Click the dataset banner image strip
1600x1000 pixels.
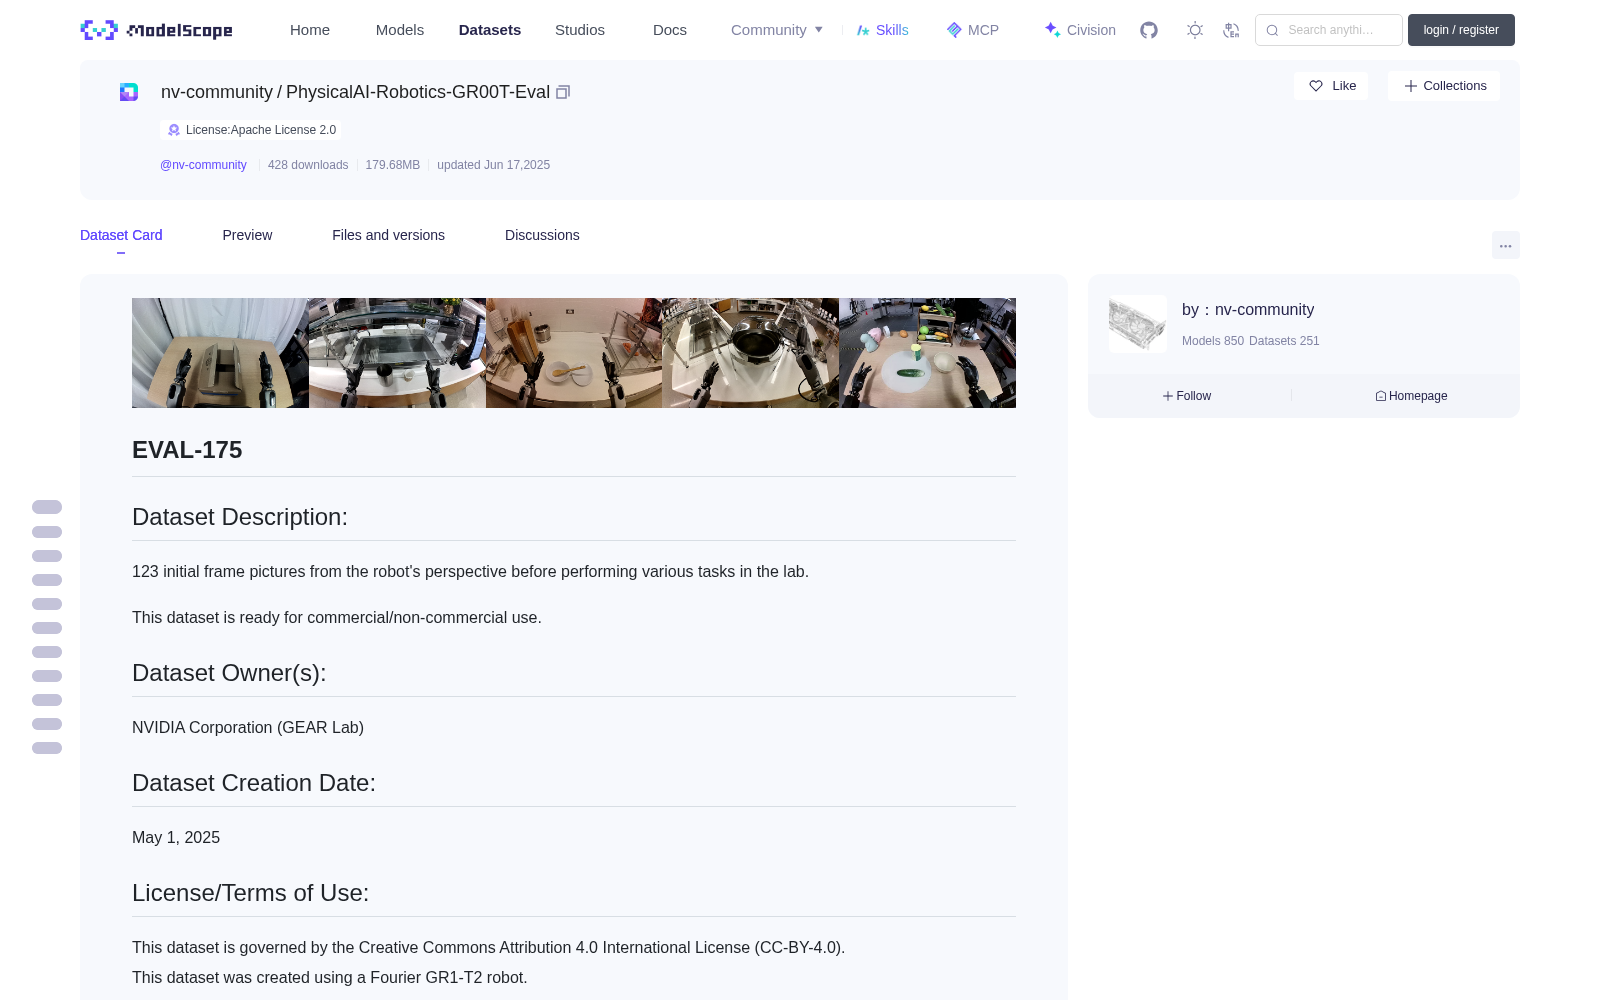pyautogui.click(x=574, y=353)
